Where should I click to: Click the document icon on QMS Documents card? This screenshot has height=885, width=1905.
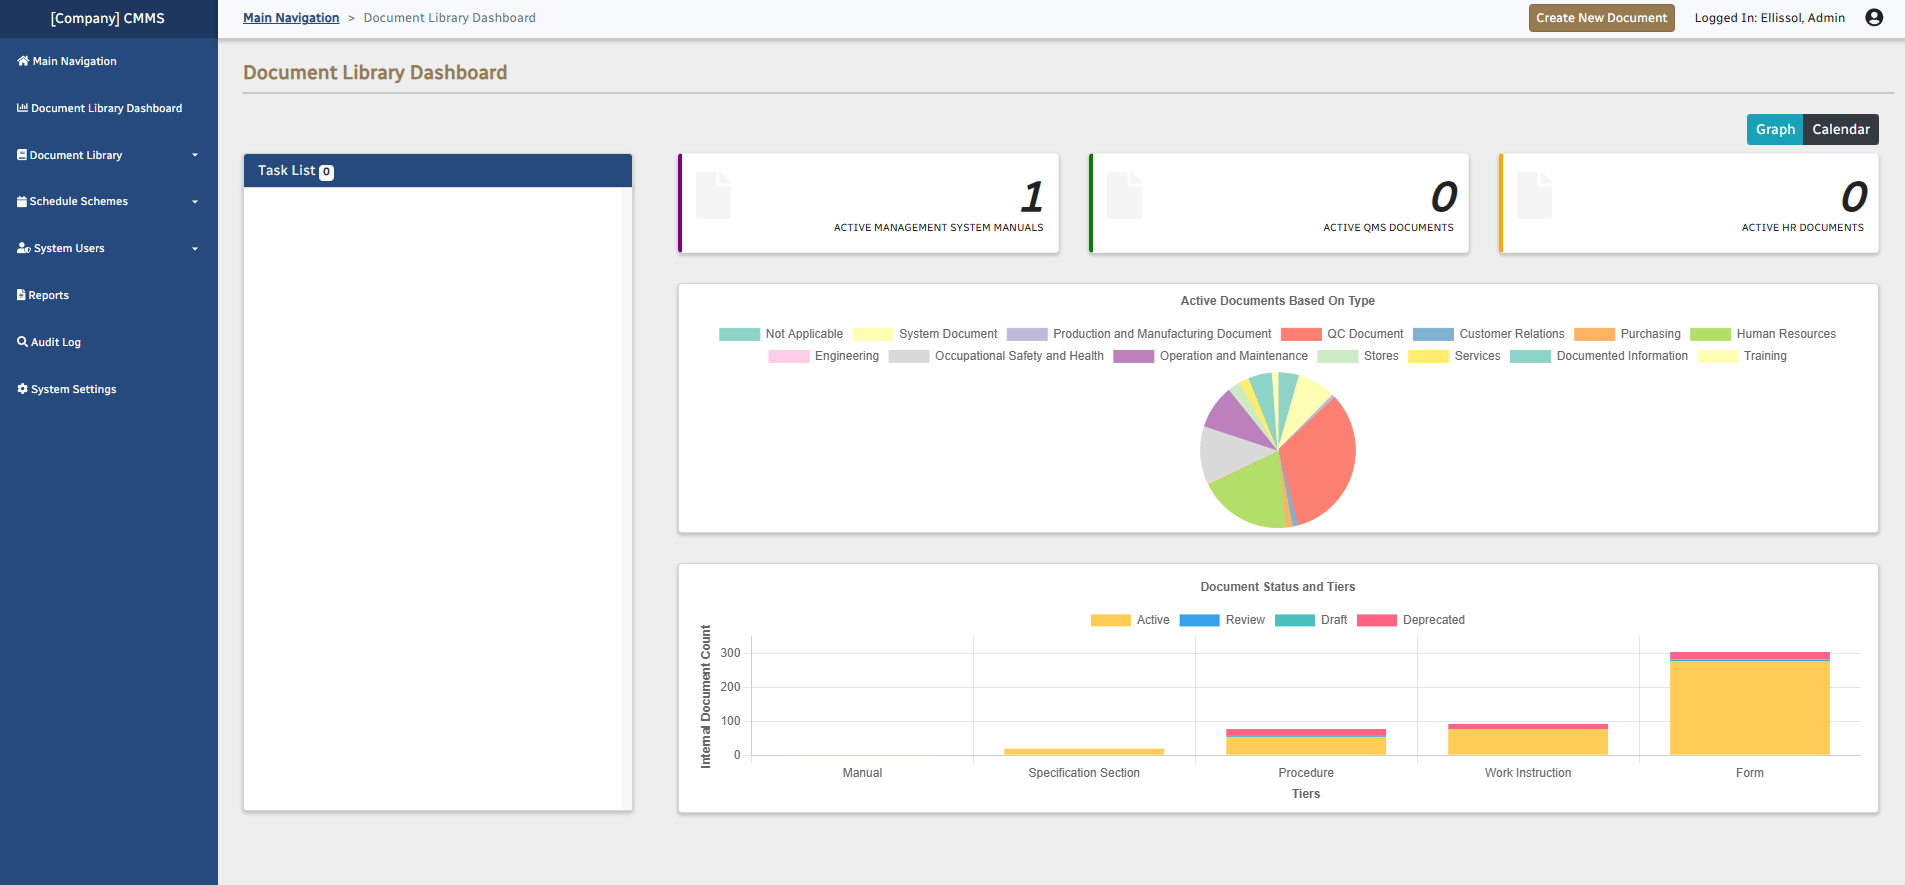[1124, 195]
